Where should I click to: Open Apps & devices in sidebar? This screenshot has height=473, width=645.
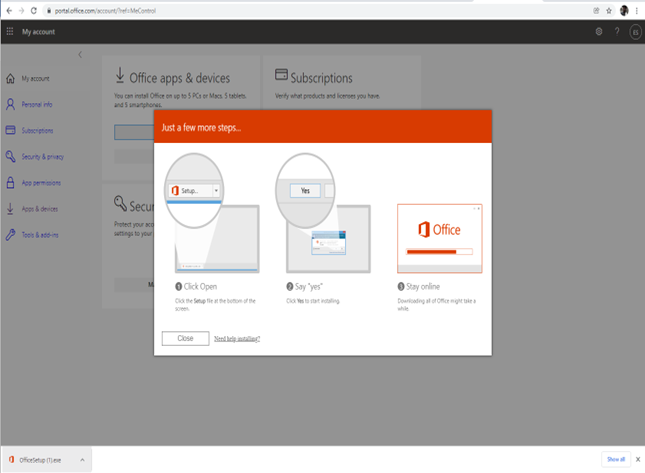coord(40,209)
